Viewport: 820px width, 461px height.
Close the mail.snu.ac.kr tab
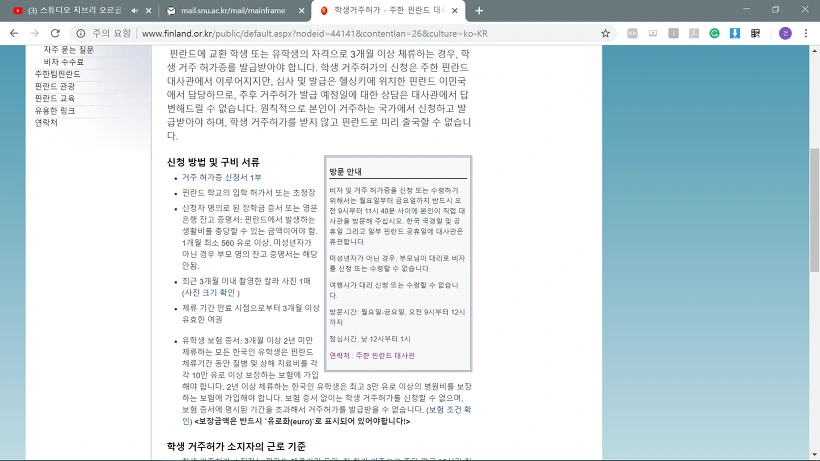tap(301, 10)
